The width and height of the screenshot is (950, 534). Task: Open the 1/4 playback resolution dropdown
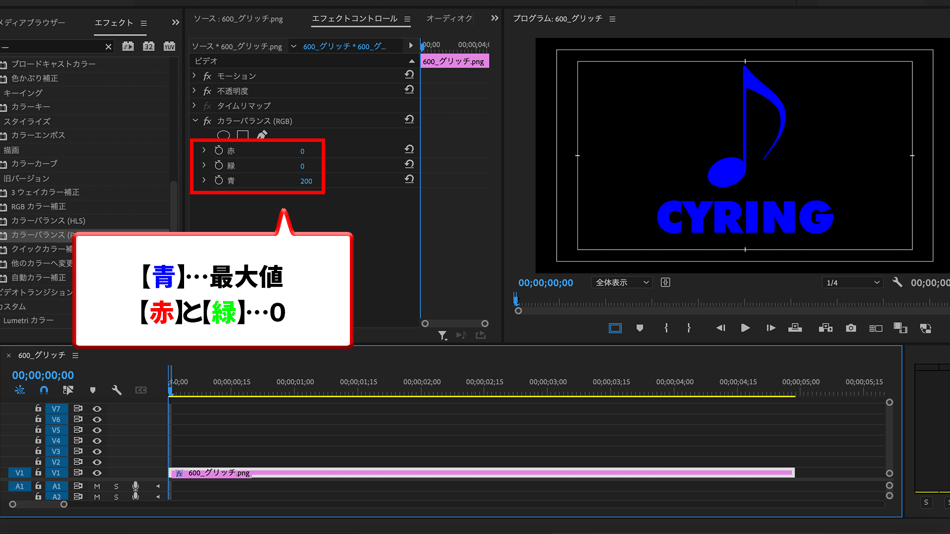click(852, 282)
